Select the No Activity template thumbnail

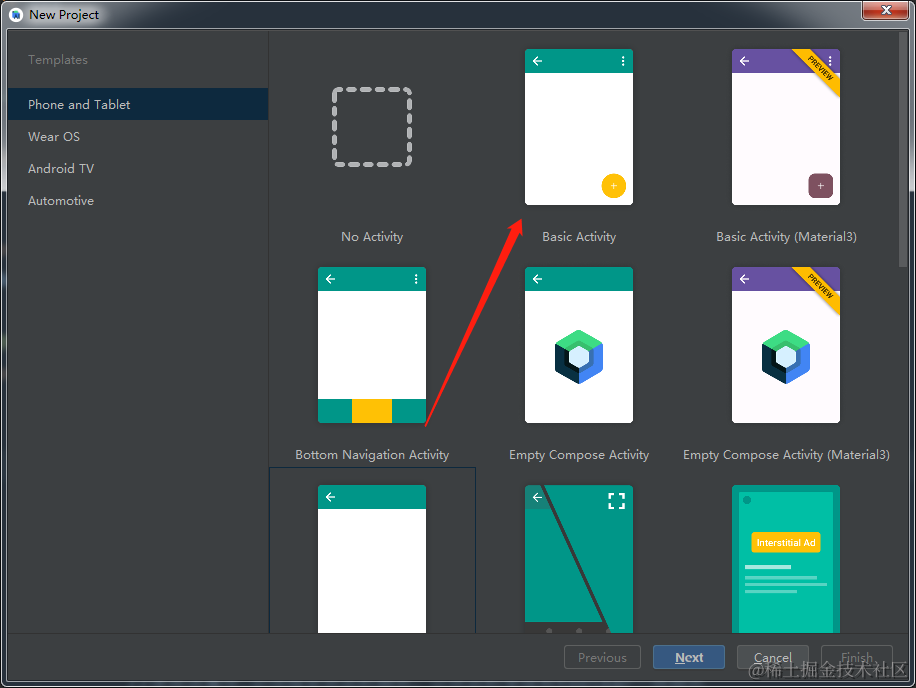pos(372,127)
